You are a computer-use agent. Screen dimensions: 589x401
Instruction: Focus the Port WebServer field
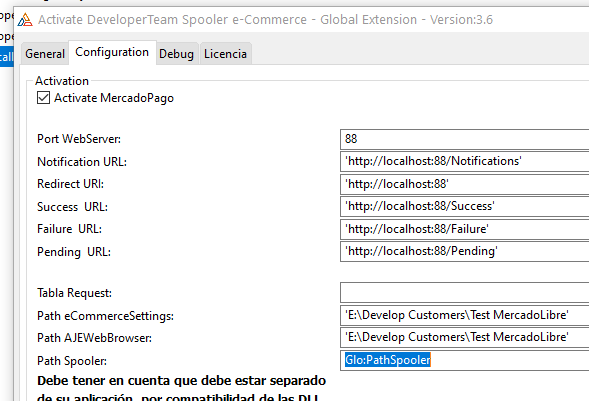coord(465,139)
